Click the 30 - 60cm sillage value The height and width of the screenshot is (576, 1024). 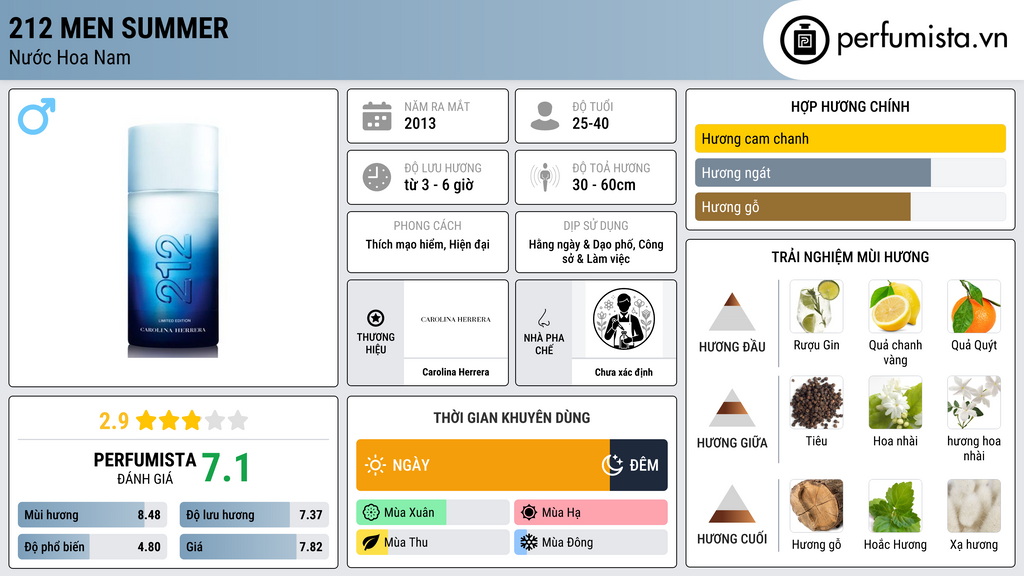point(604,185)
